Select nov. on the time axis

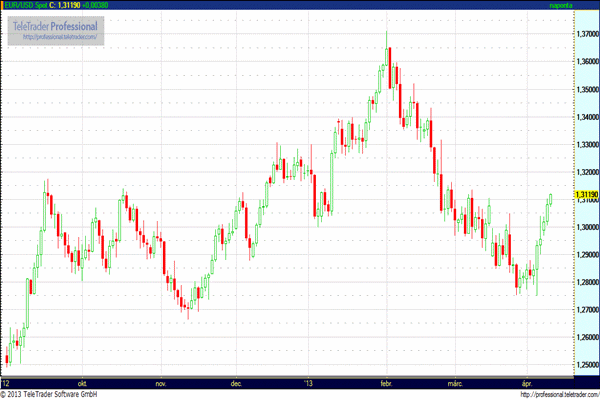[160, 383]
